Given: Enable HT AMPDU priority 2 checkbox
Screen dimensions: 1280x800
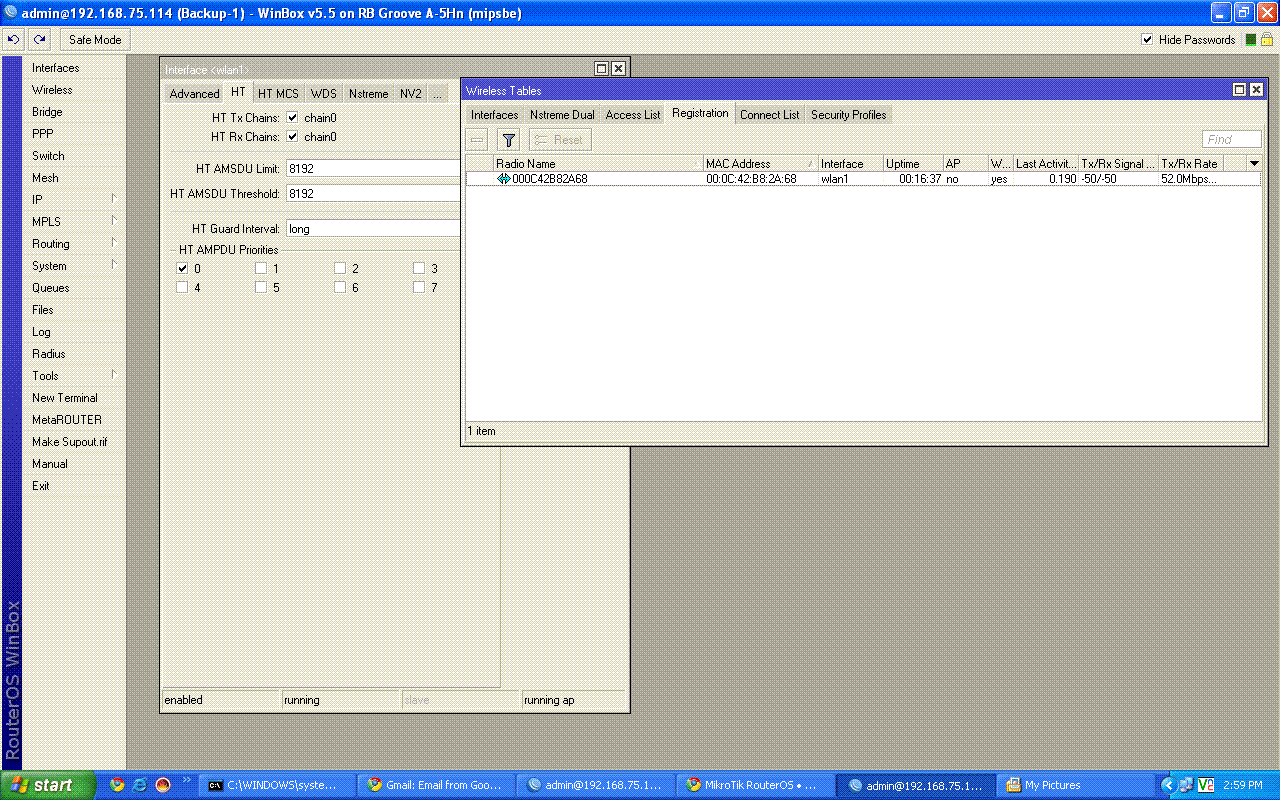Looking at the screenshot, I should pos(340,268).
